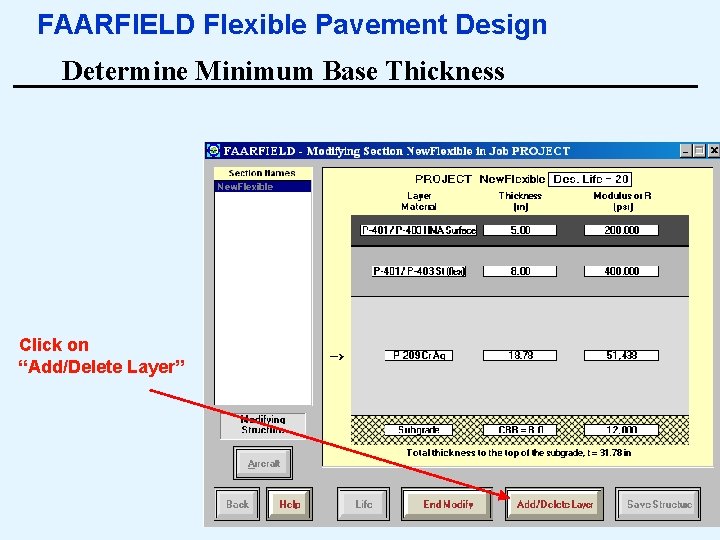The width and height of the screenshot is (720, 540).
Task: Open the Help button
Action: point(289,504)
